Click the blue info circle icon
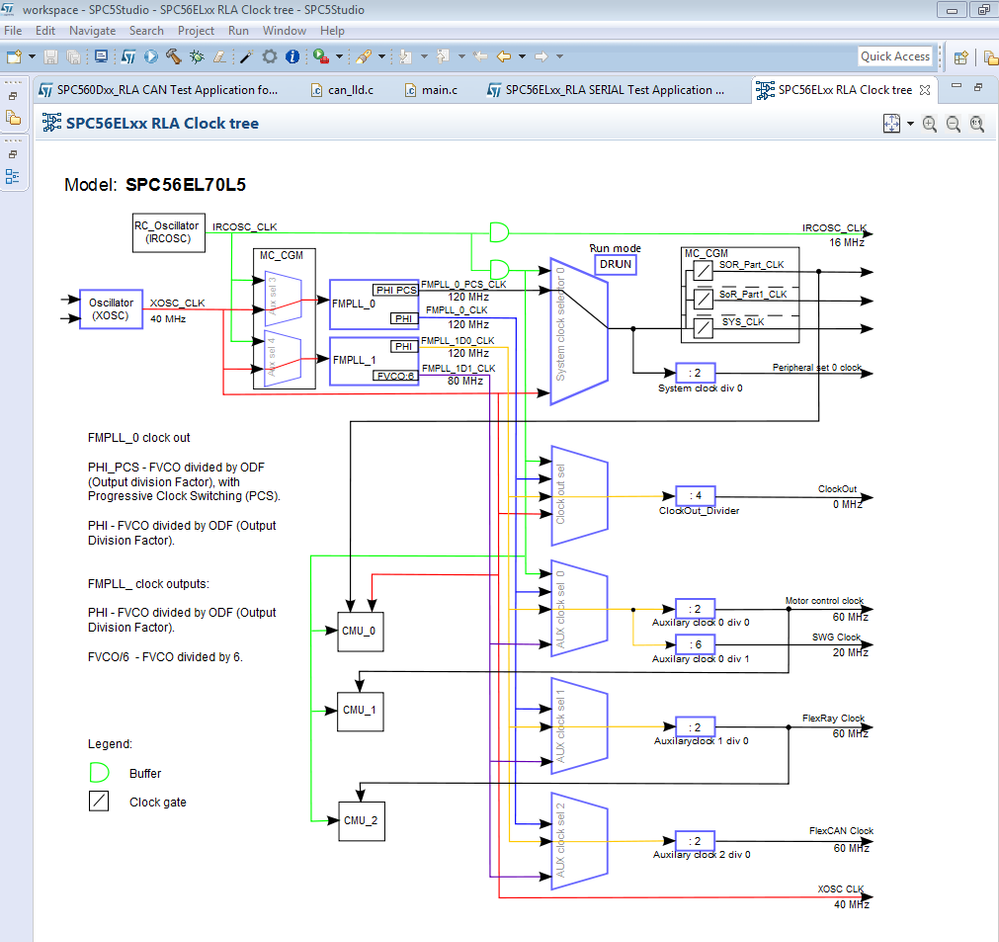The image size is (999, 942). coord(292,57)
